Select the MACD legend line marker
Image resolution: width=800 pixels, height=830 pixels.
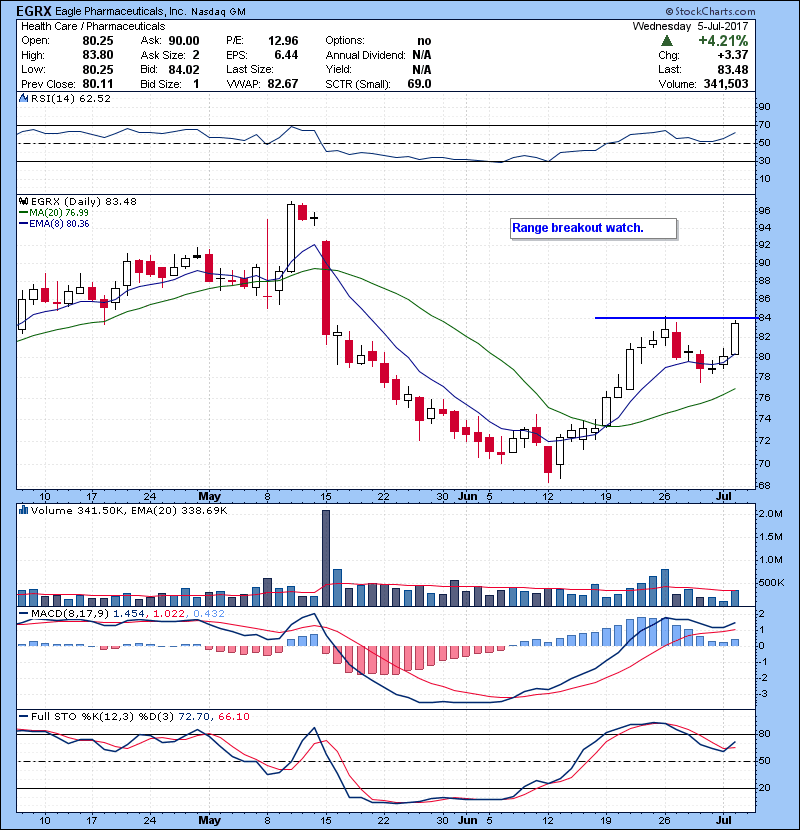click(23, 614)
